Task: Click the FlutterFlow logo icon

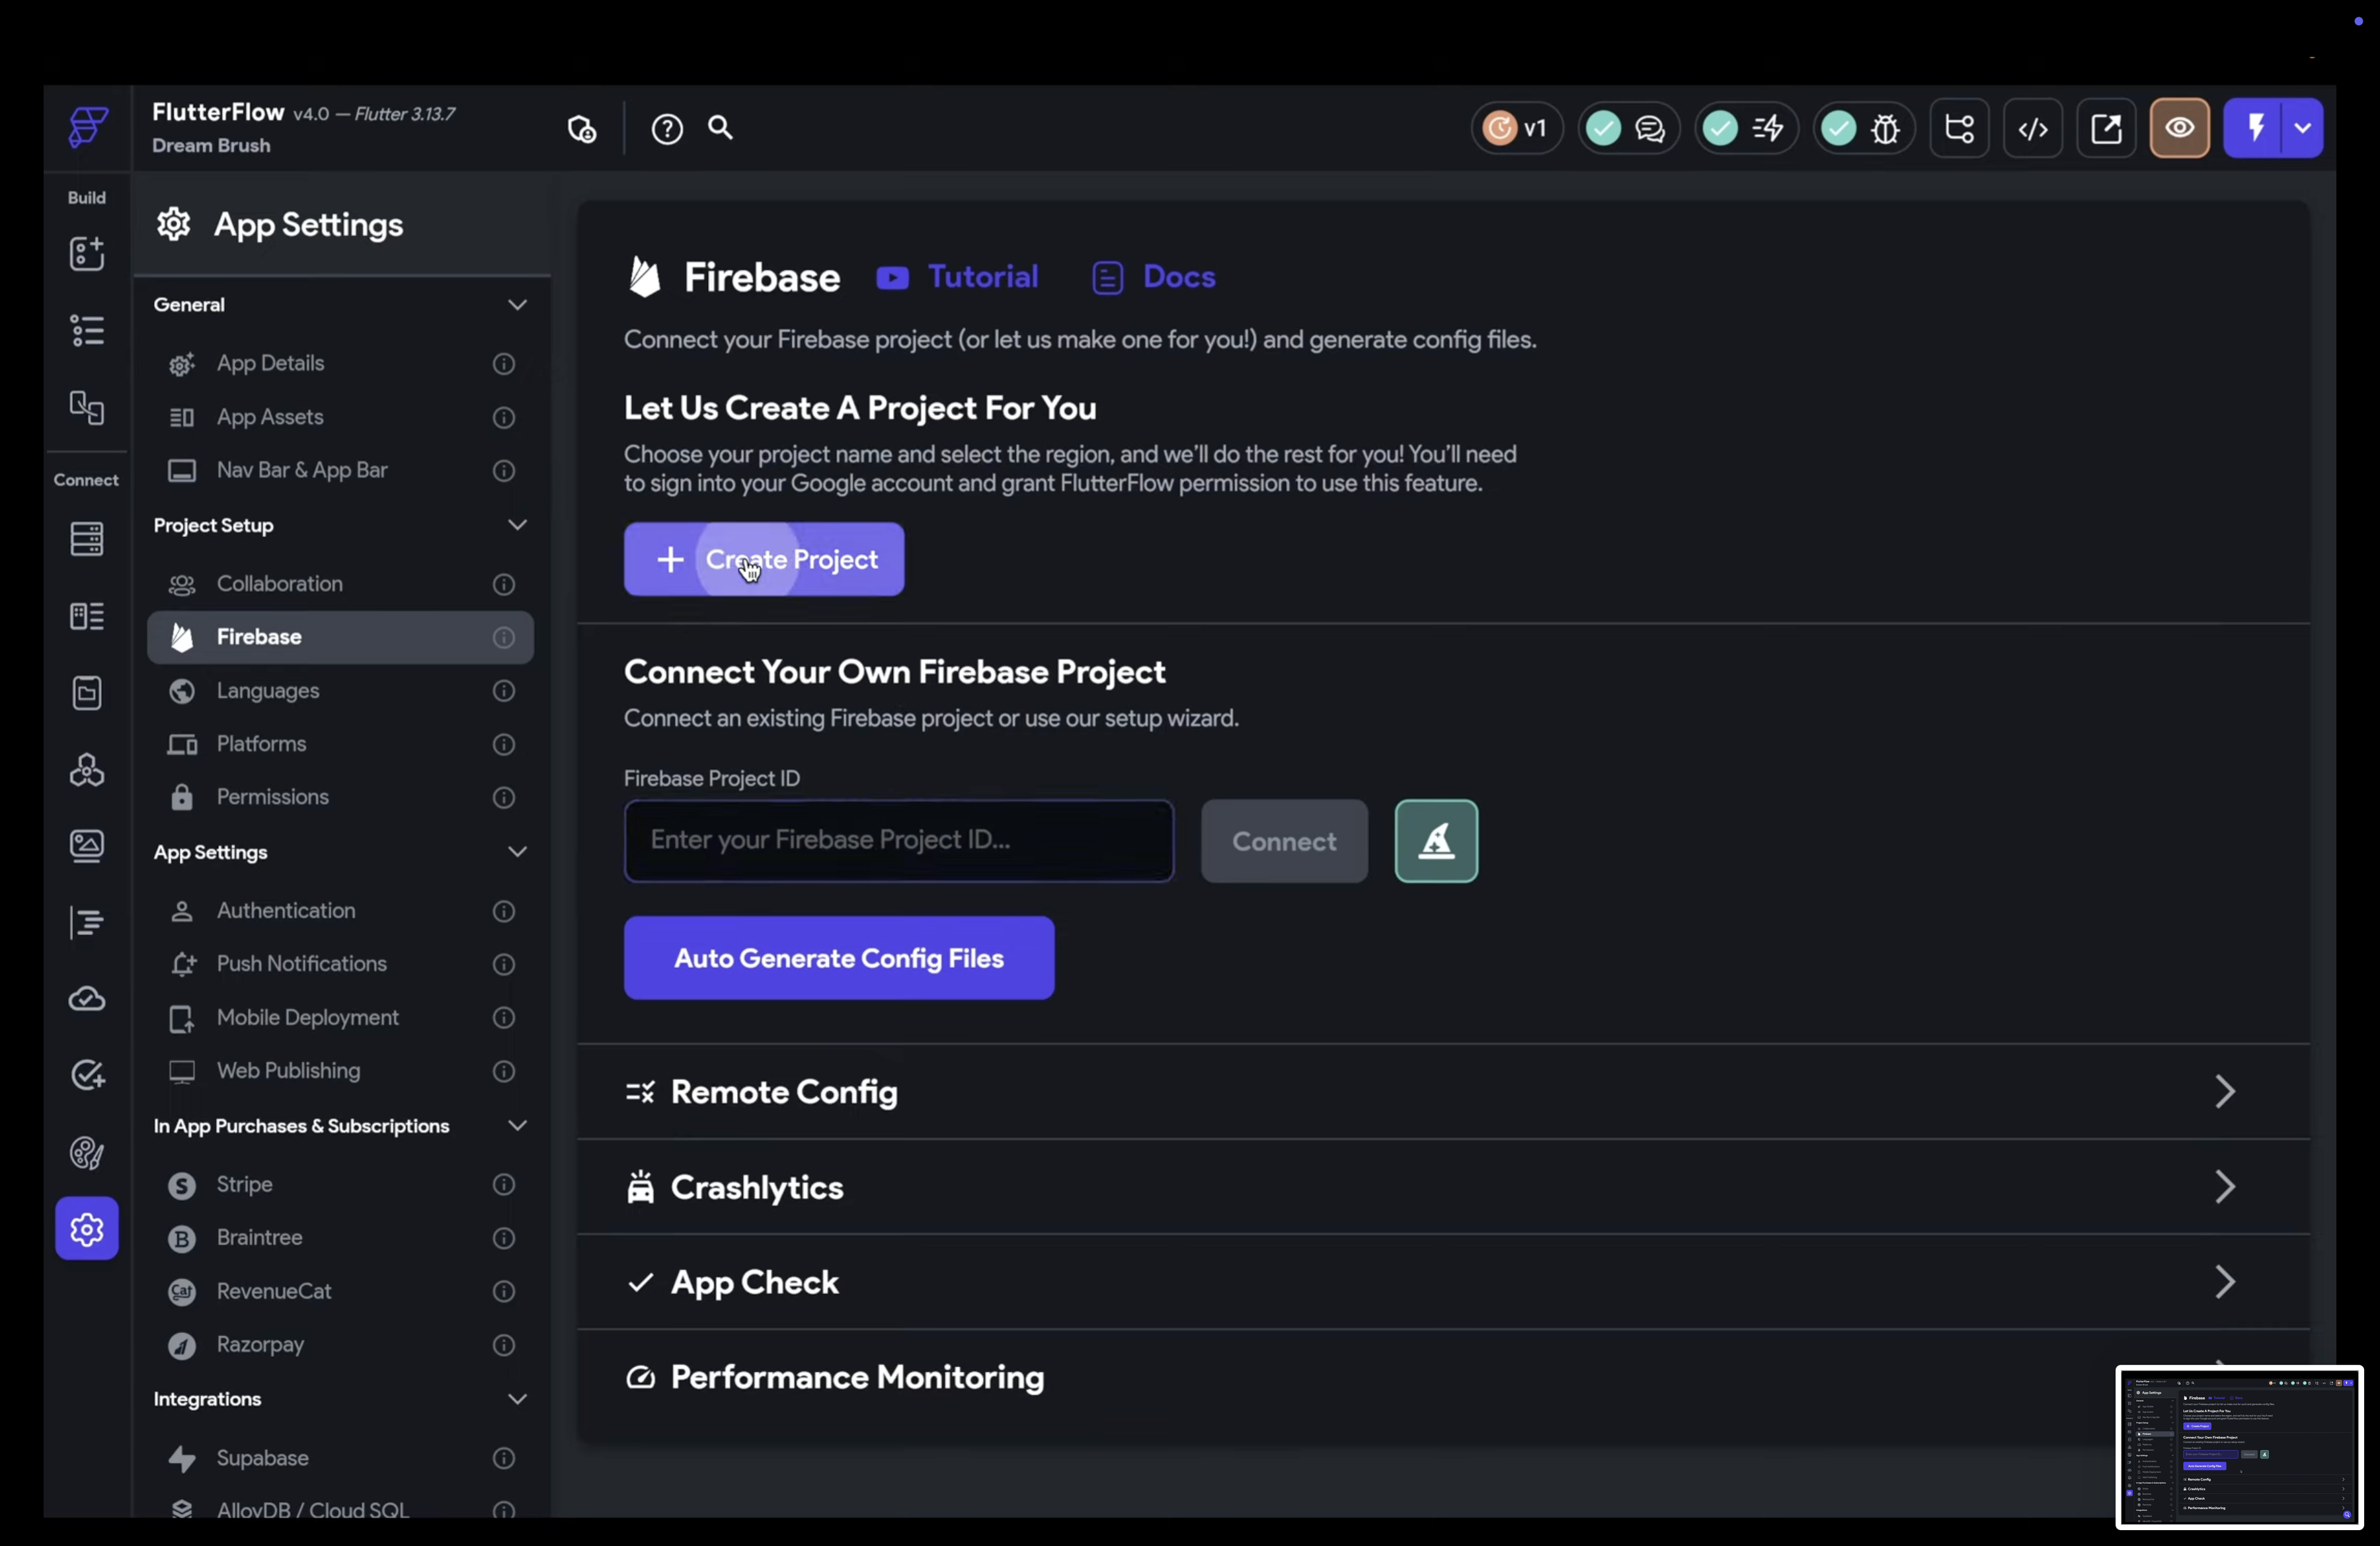Action: click(x=87, y=127)
